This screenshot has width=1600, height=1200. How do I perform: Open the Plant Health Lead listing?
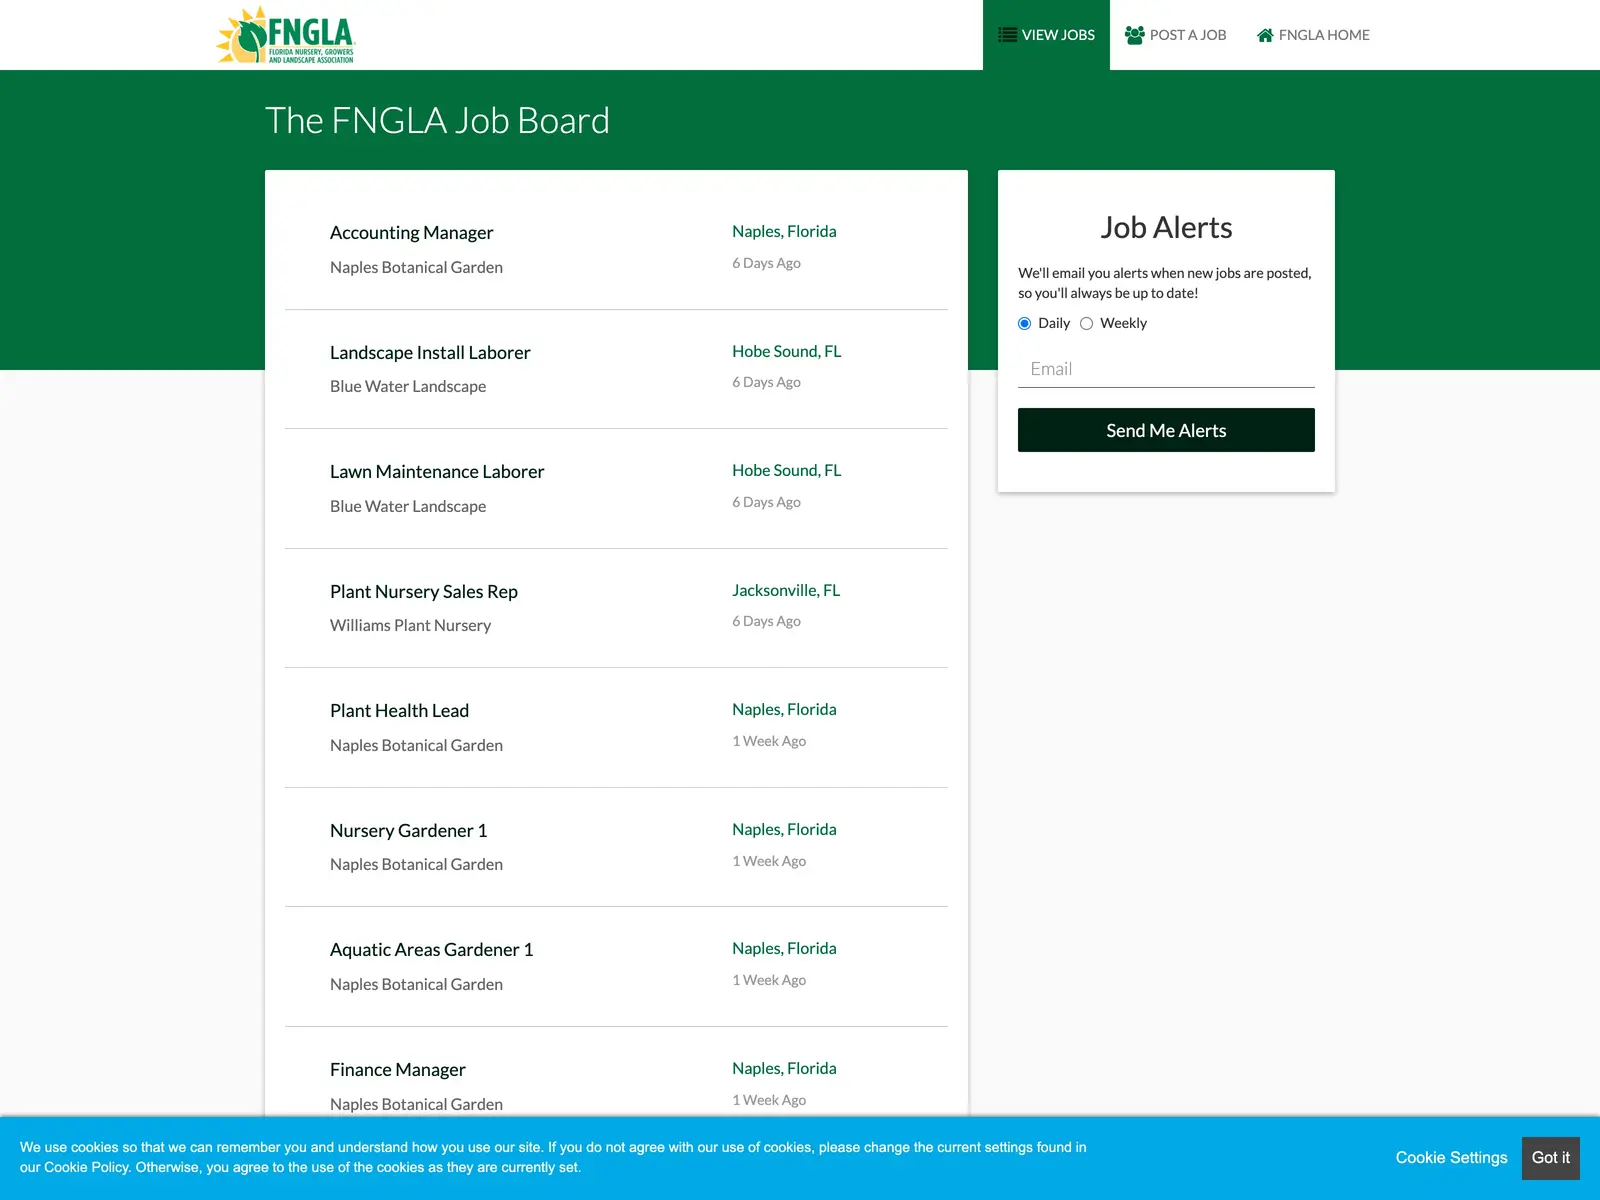[399, 710]
